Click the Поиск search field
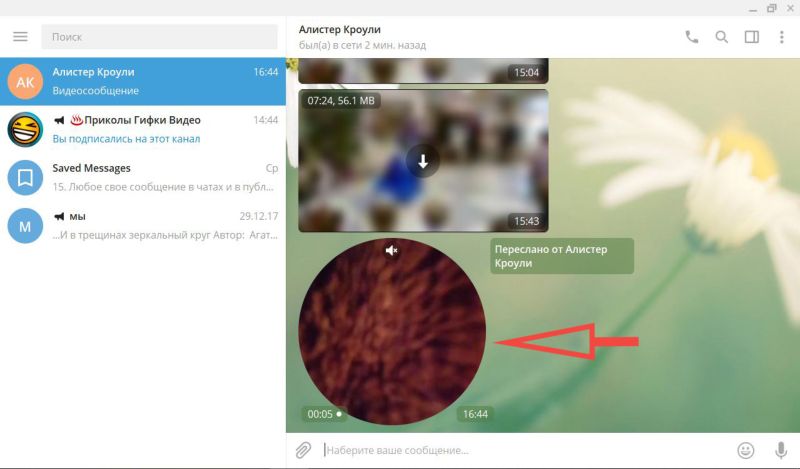The image size is (800, 469). pyautogui.click(x=159, y=37)
